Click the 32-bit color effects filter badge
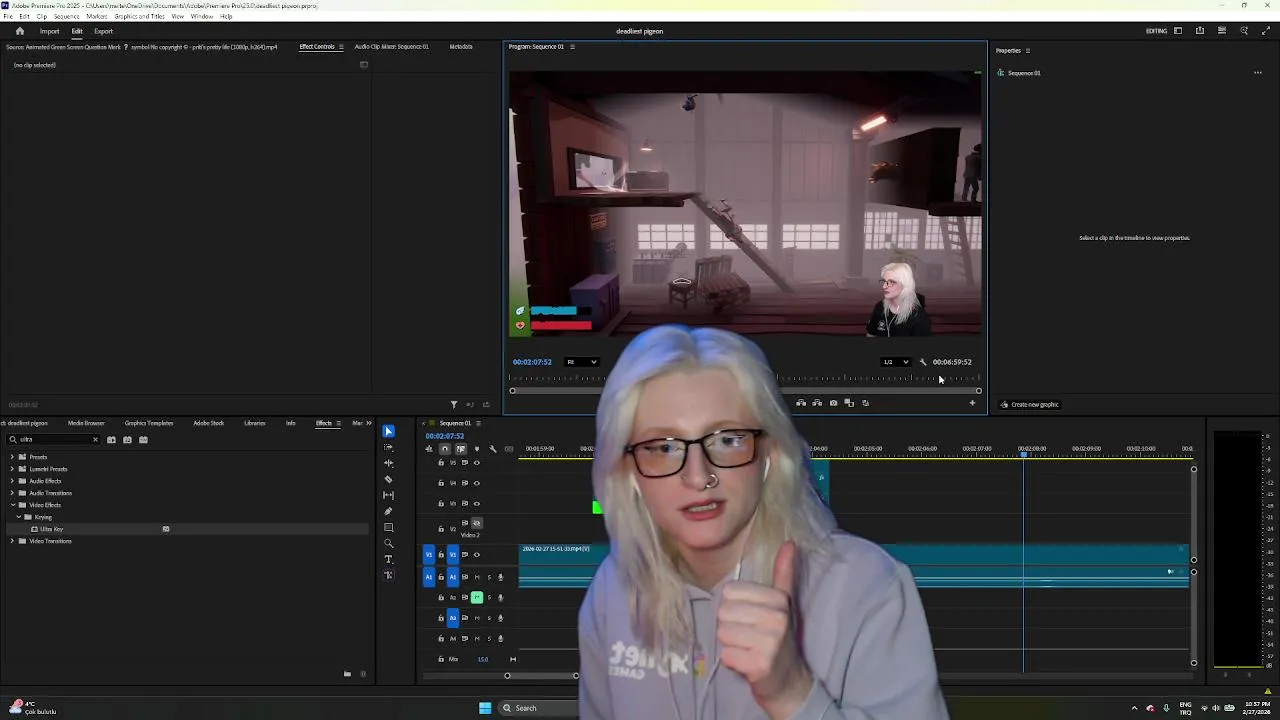 (127, 440)
